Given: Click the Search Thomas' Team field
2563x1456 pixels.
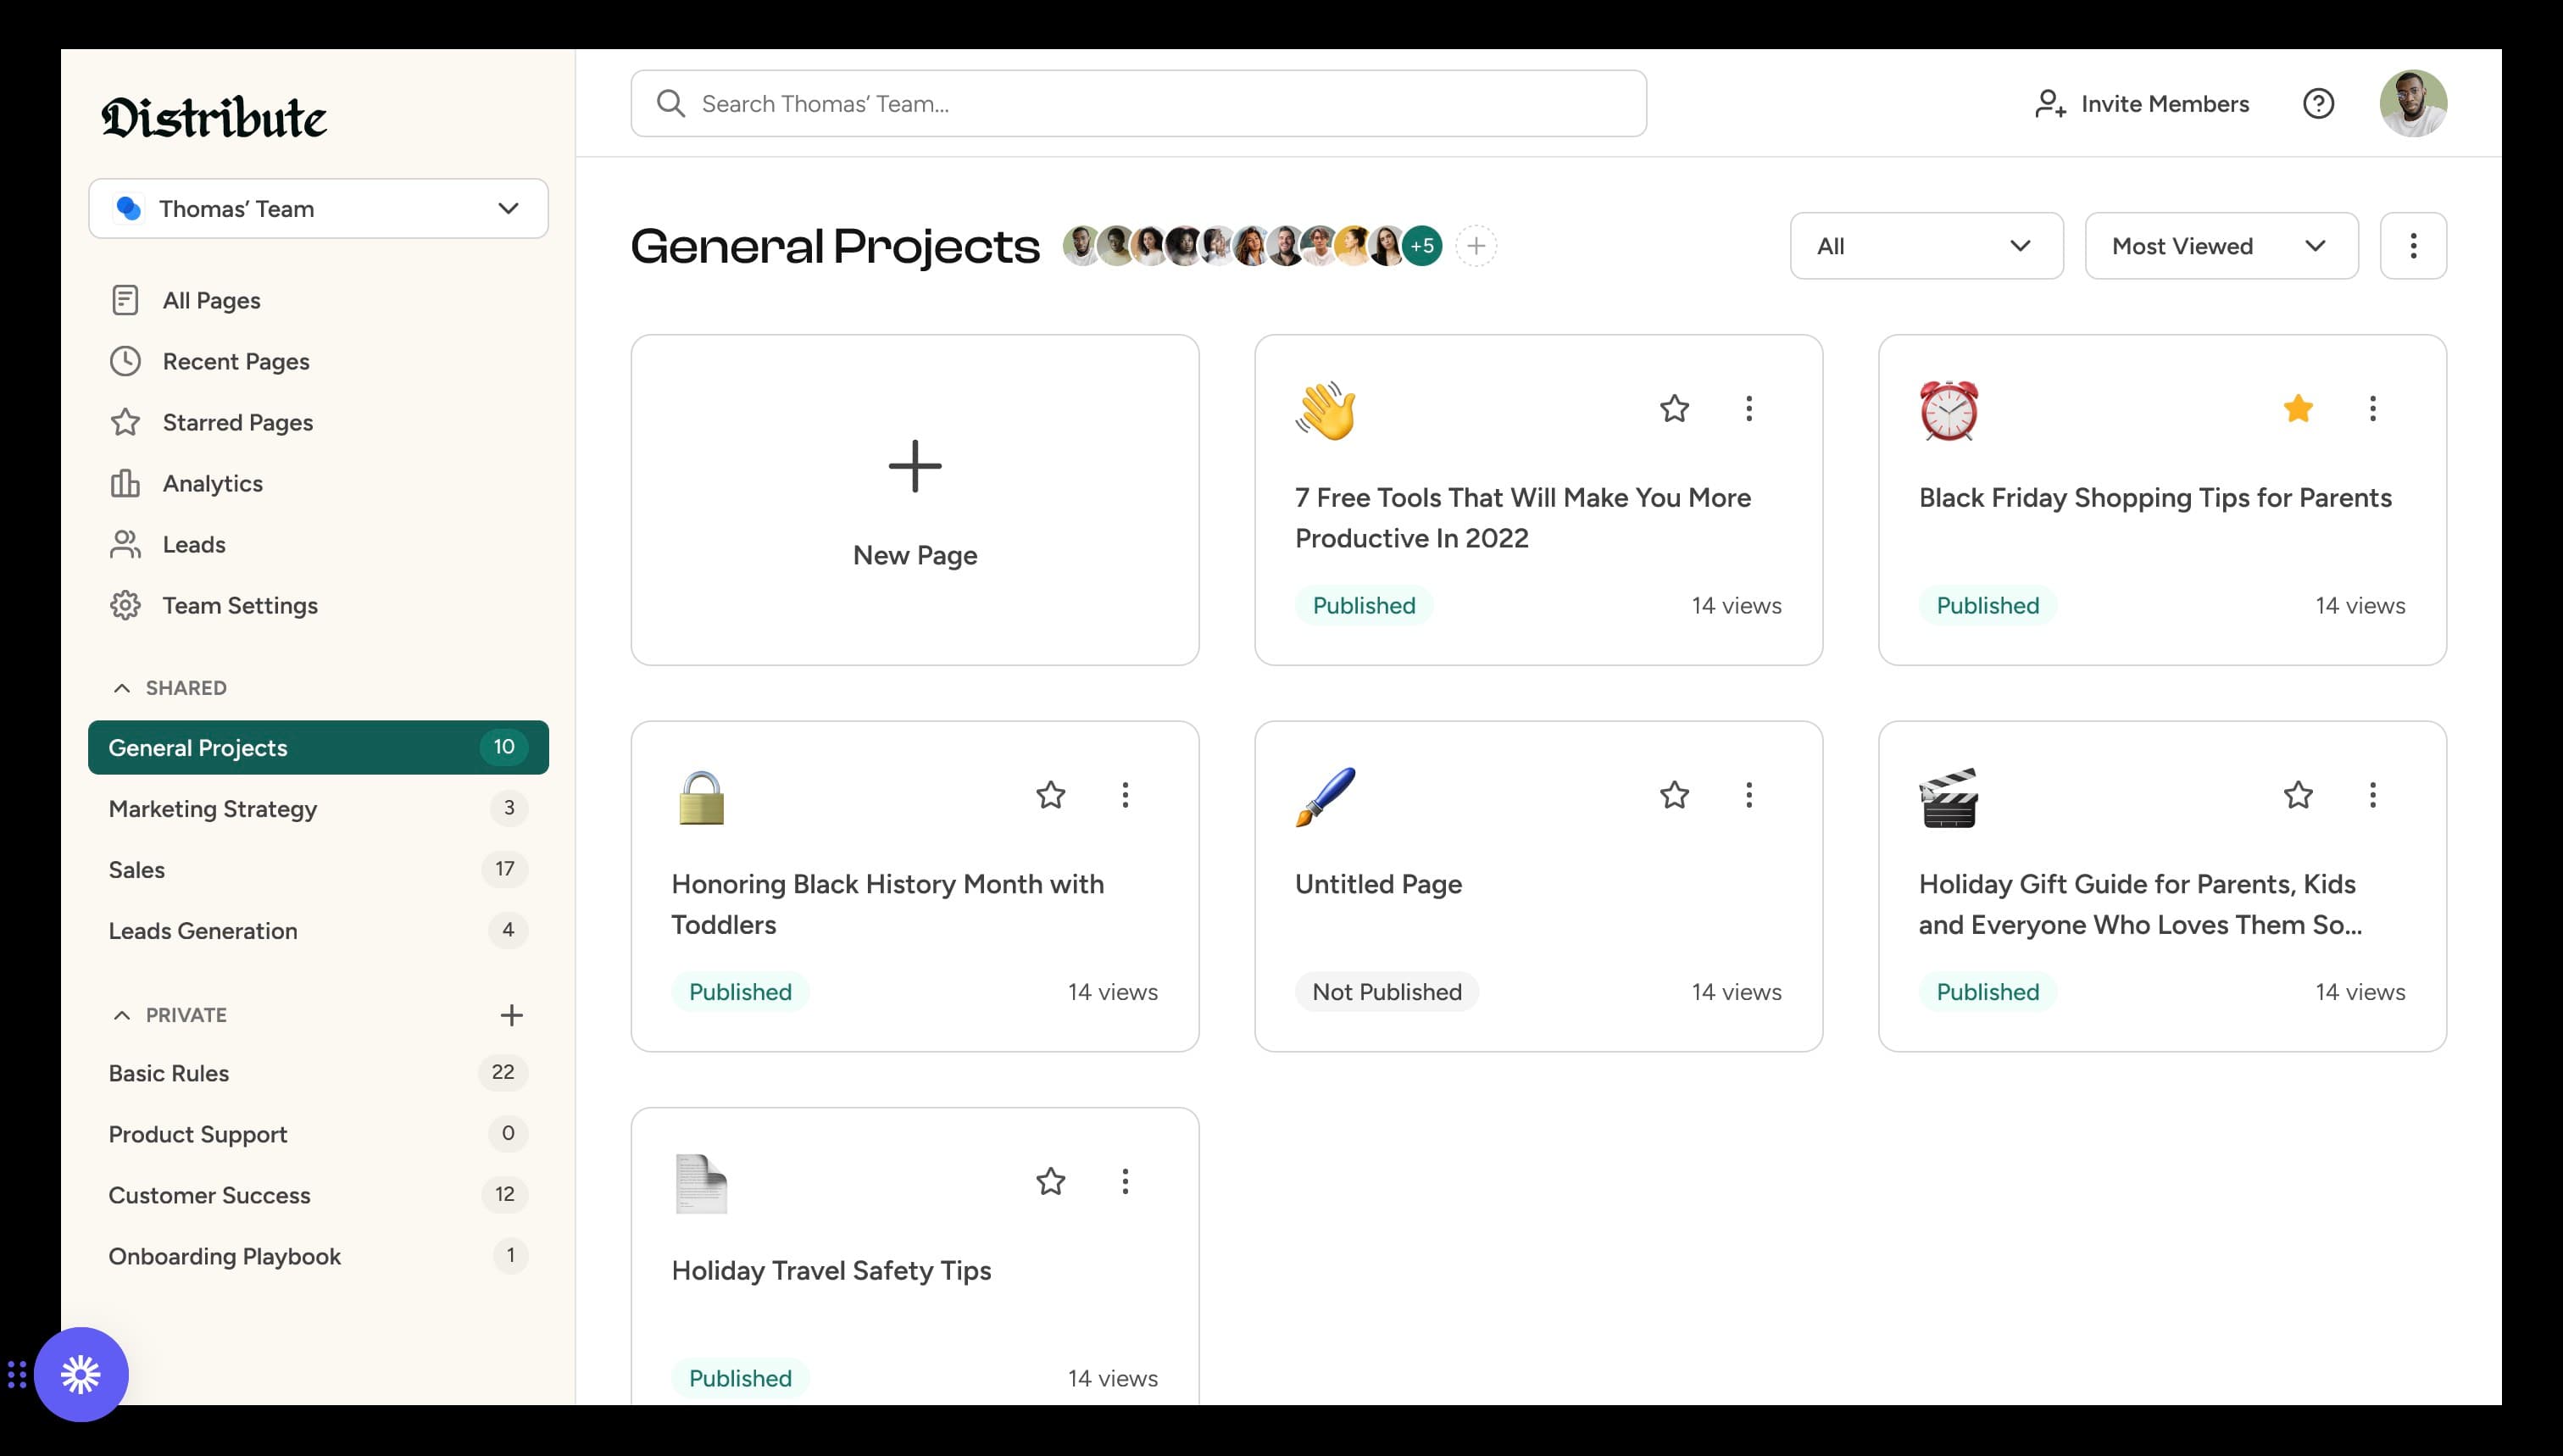Looking at the screenshot, I should (x=1138, y=103).
